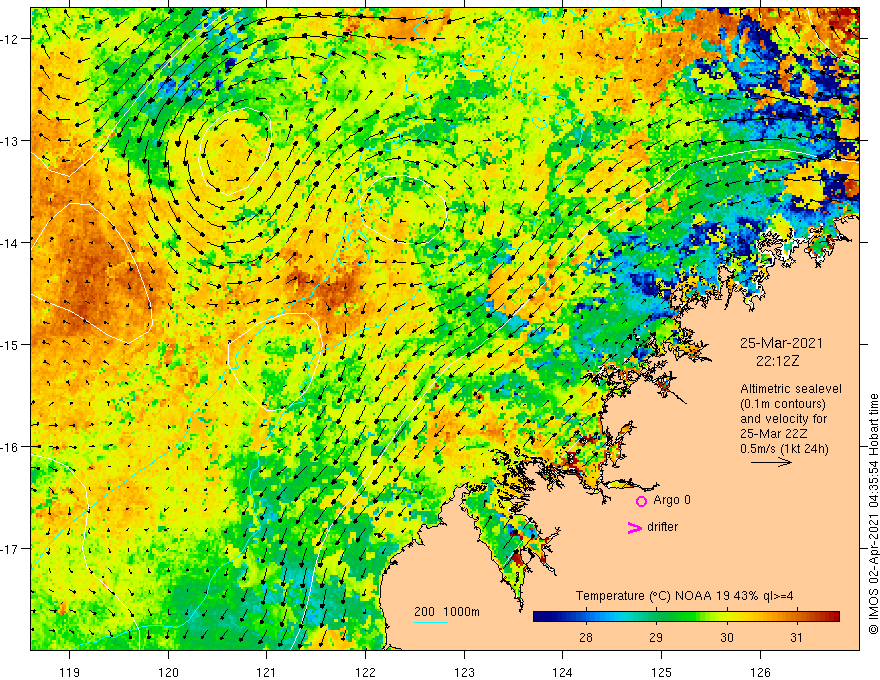880x680 pixels.
Task: Click the magenta Argo 0 circle marker
Action: (x=641, y=501)
